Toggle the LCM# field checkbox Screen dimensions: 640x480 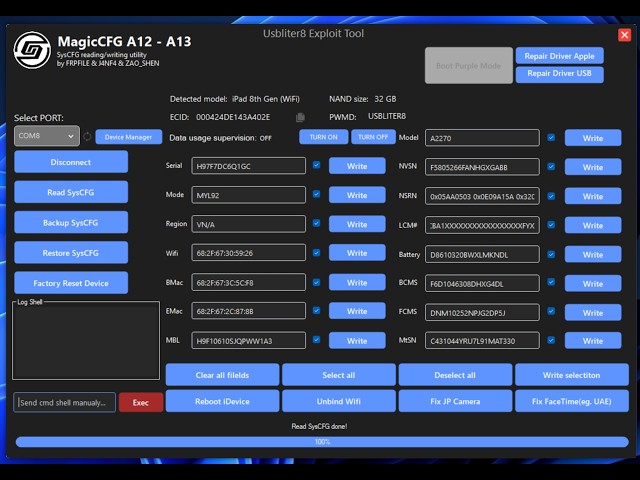[x=551, y=225]
